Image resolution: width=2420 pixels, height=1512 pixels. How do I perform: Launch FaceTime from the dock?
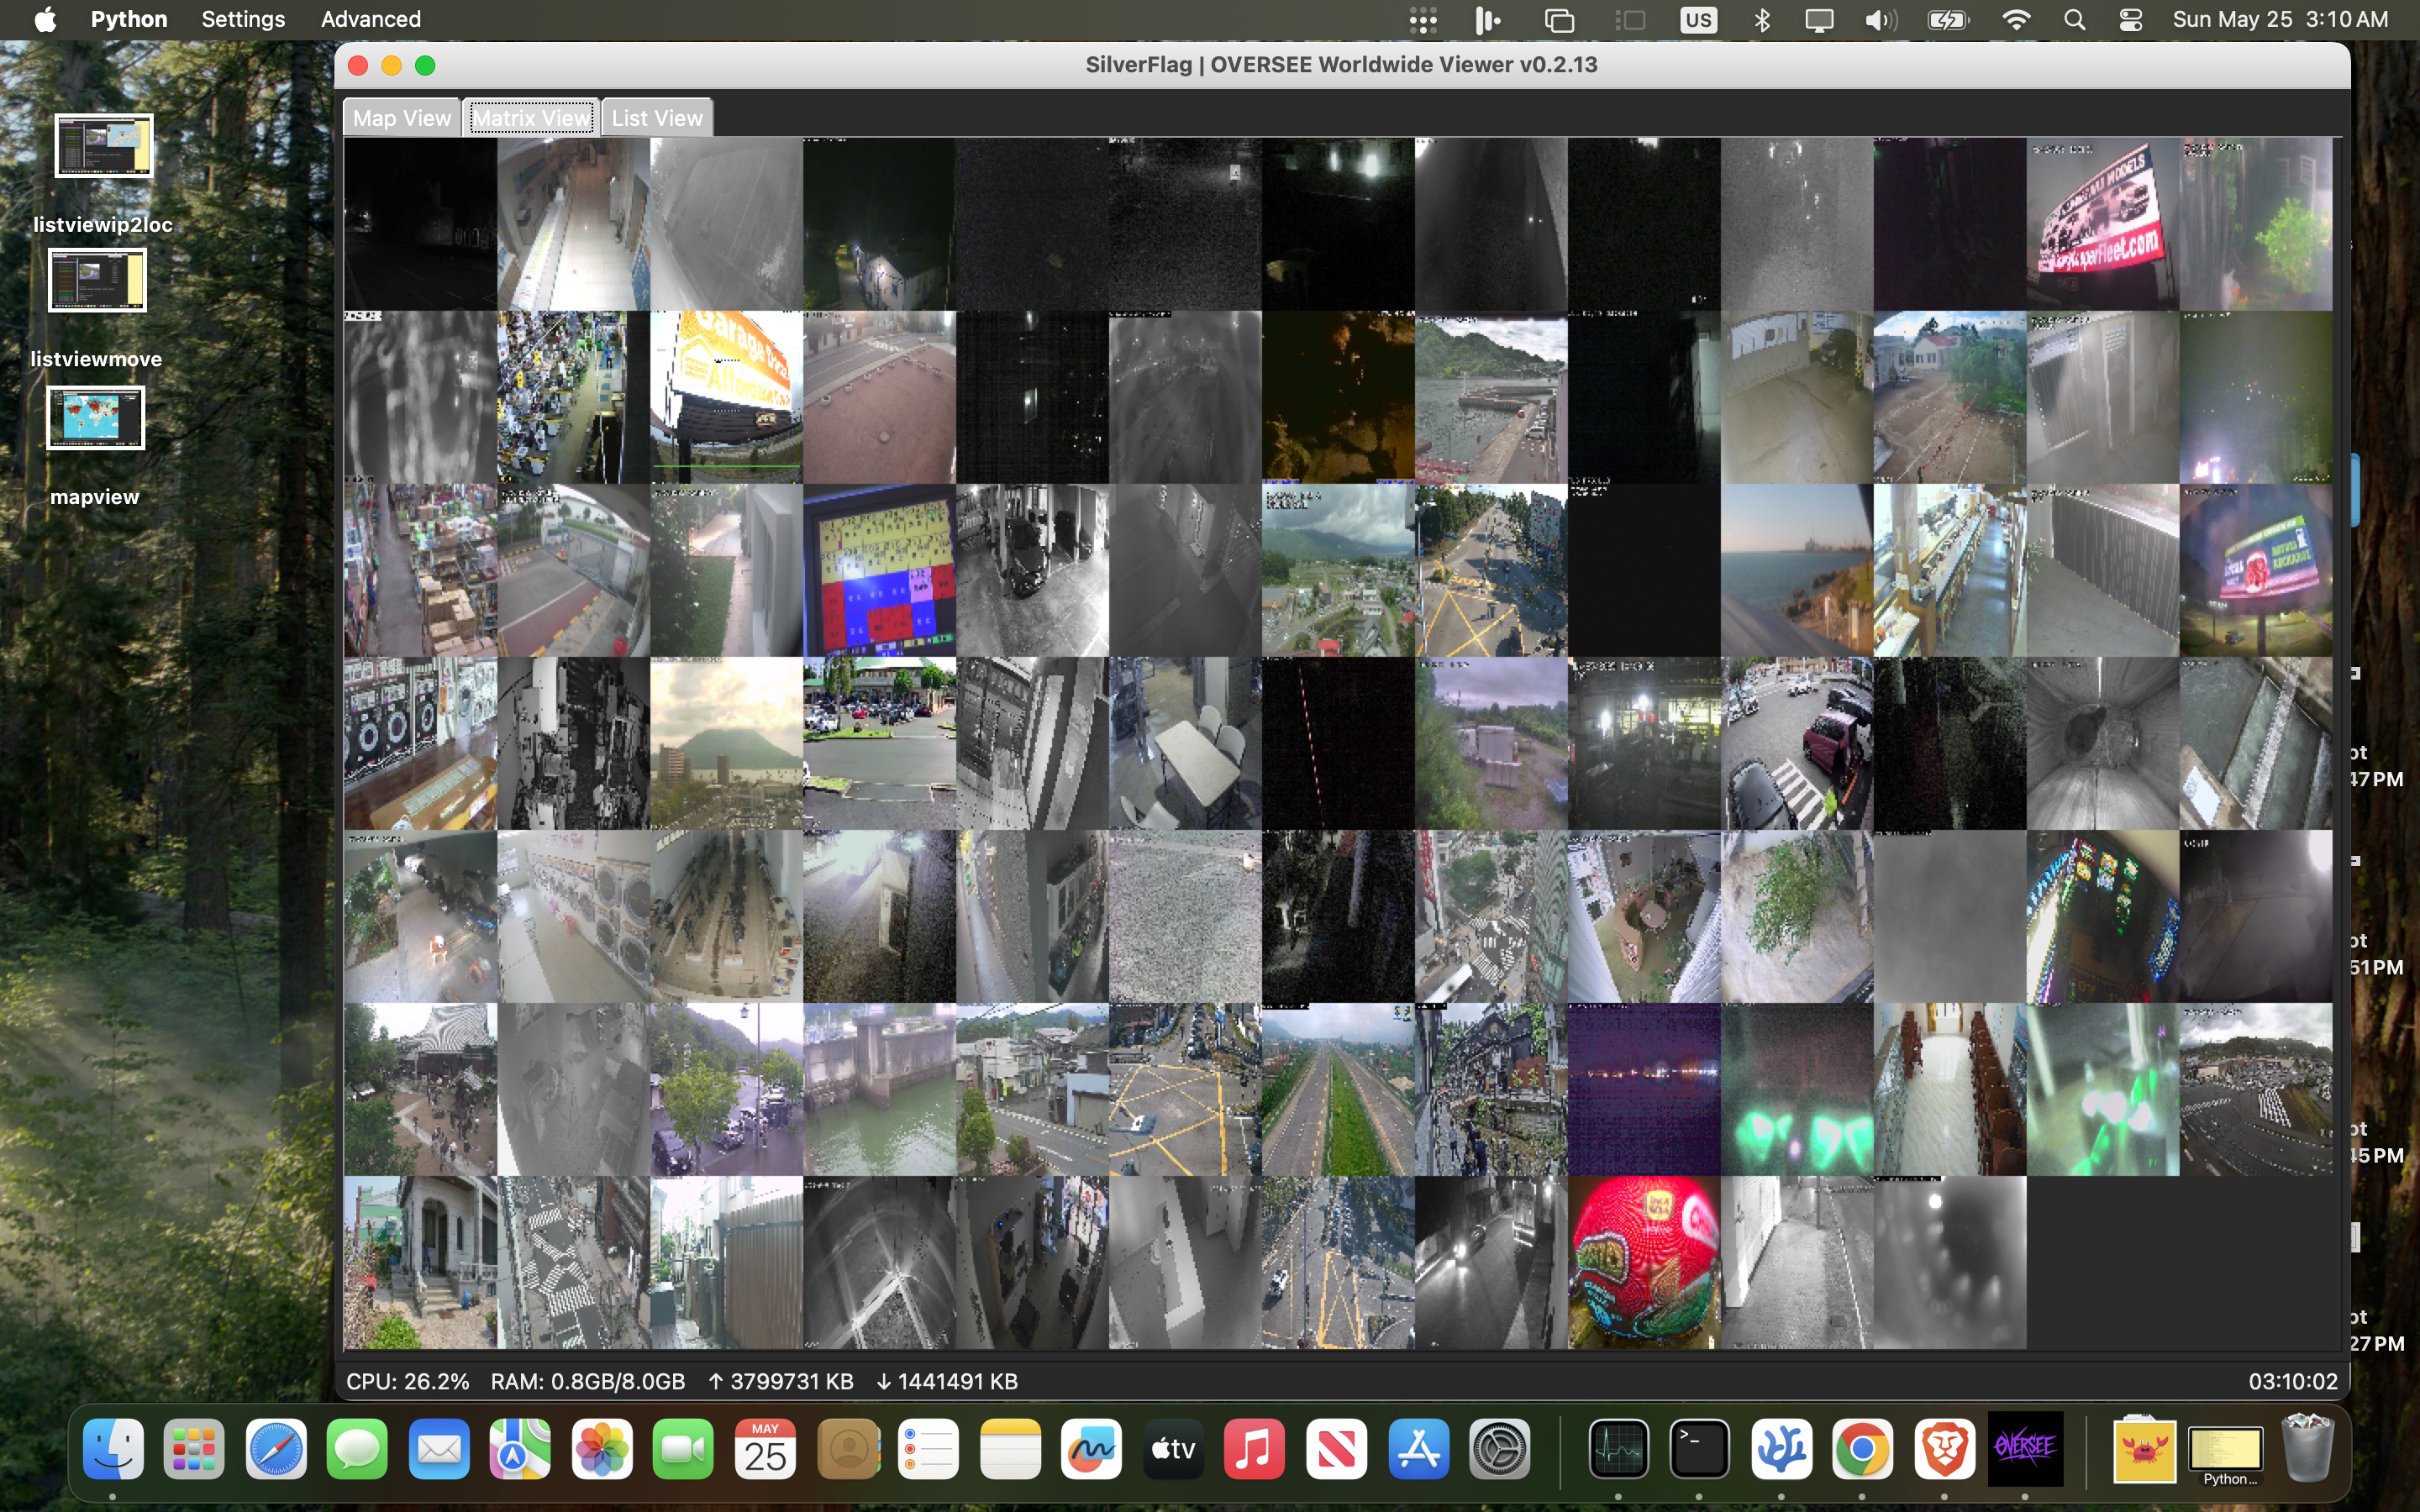click(683, 1449)
